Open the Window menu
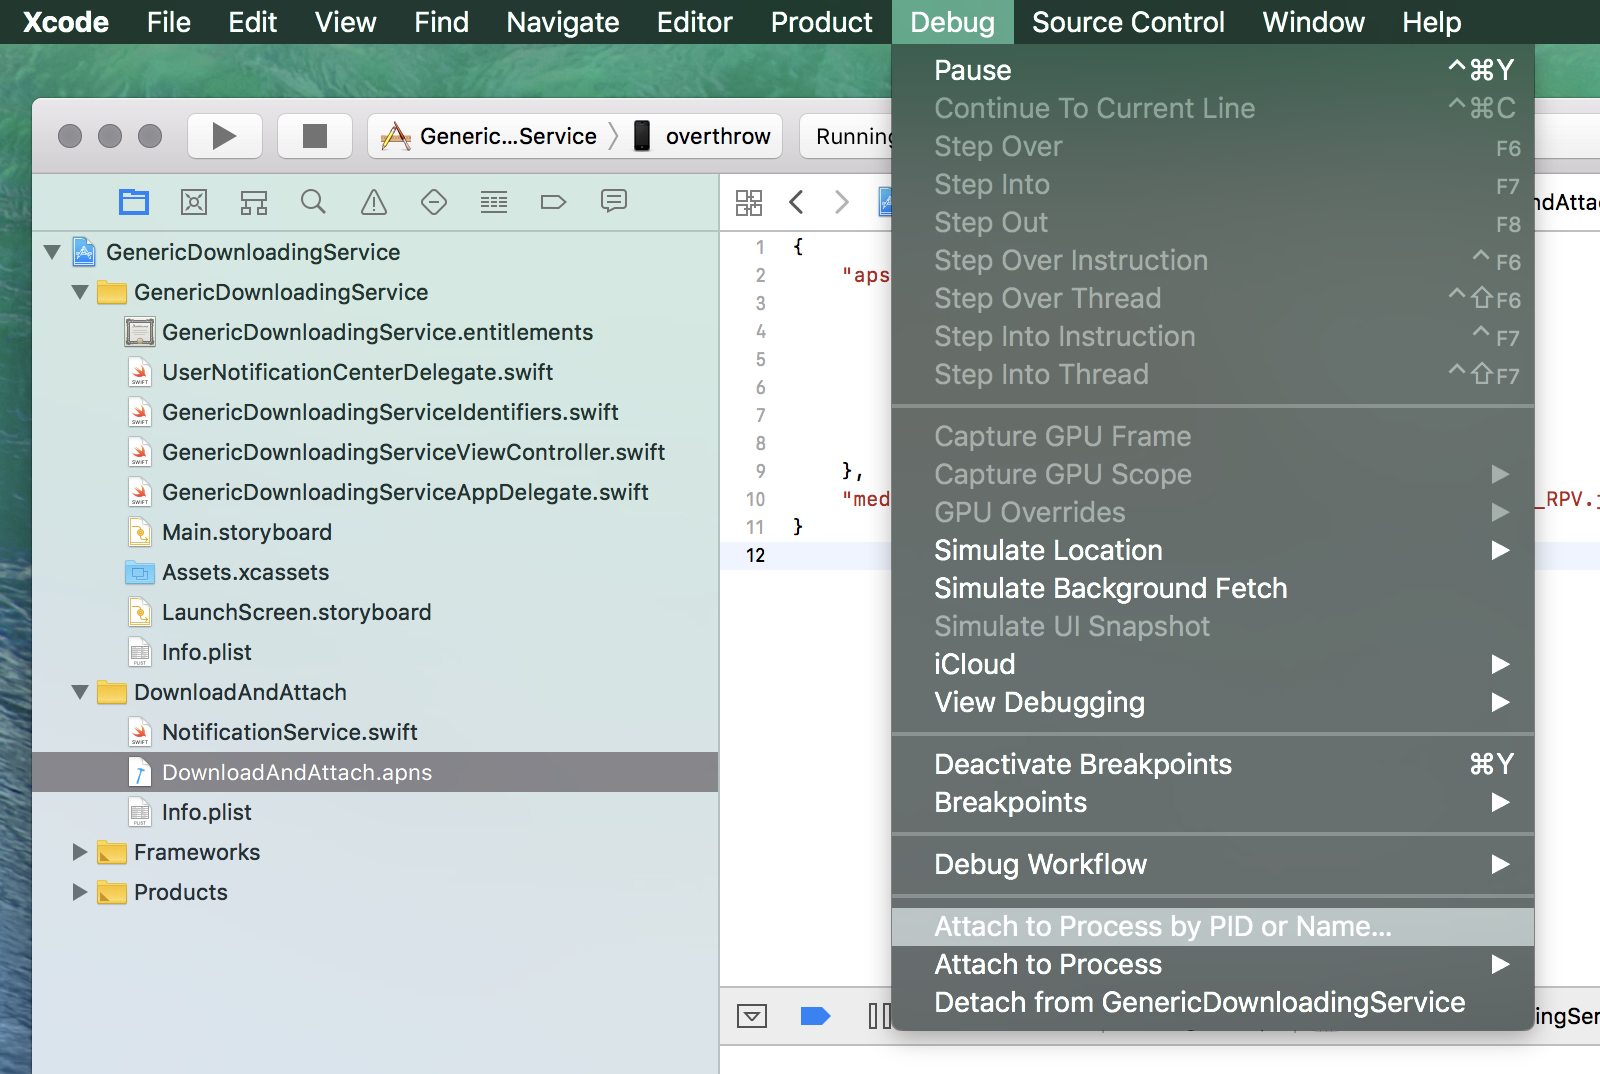This screenshot has width=1600, height=1074. pos(1314,22)
